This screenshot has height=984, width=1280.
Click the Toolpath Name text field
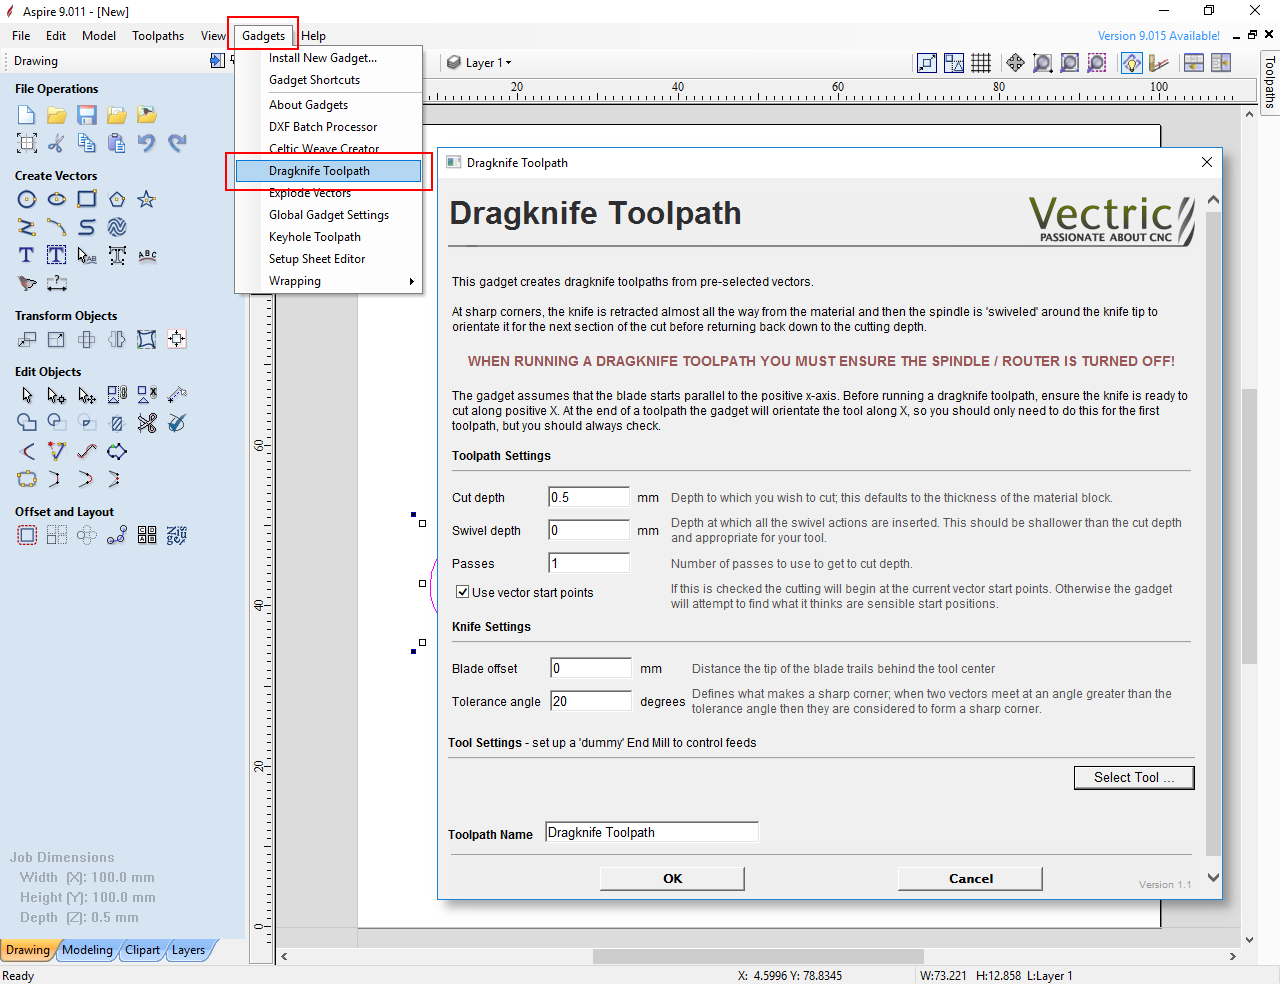pyautogui.click(x=652, y=832)
